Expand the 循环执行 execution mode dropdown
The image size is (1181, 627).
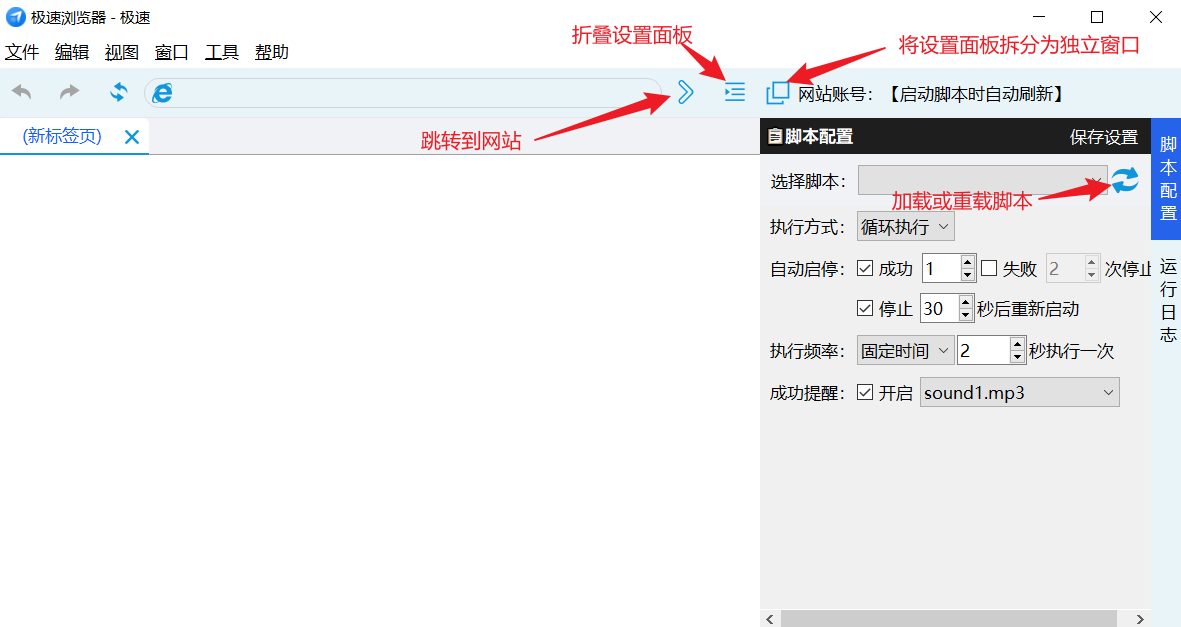(x=905, y=227)
